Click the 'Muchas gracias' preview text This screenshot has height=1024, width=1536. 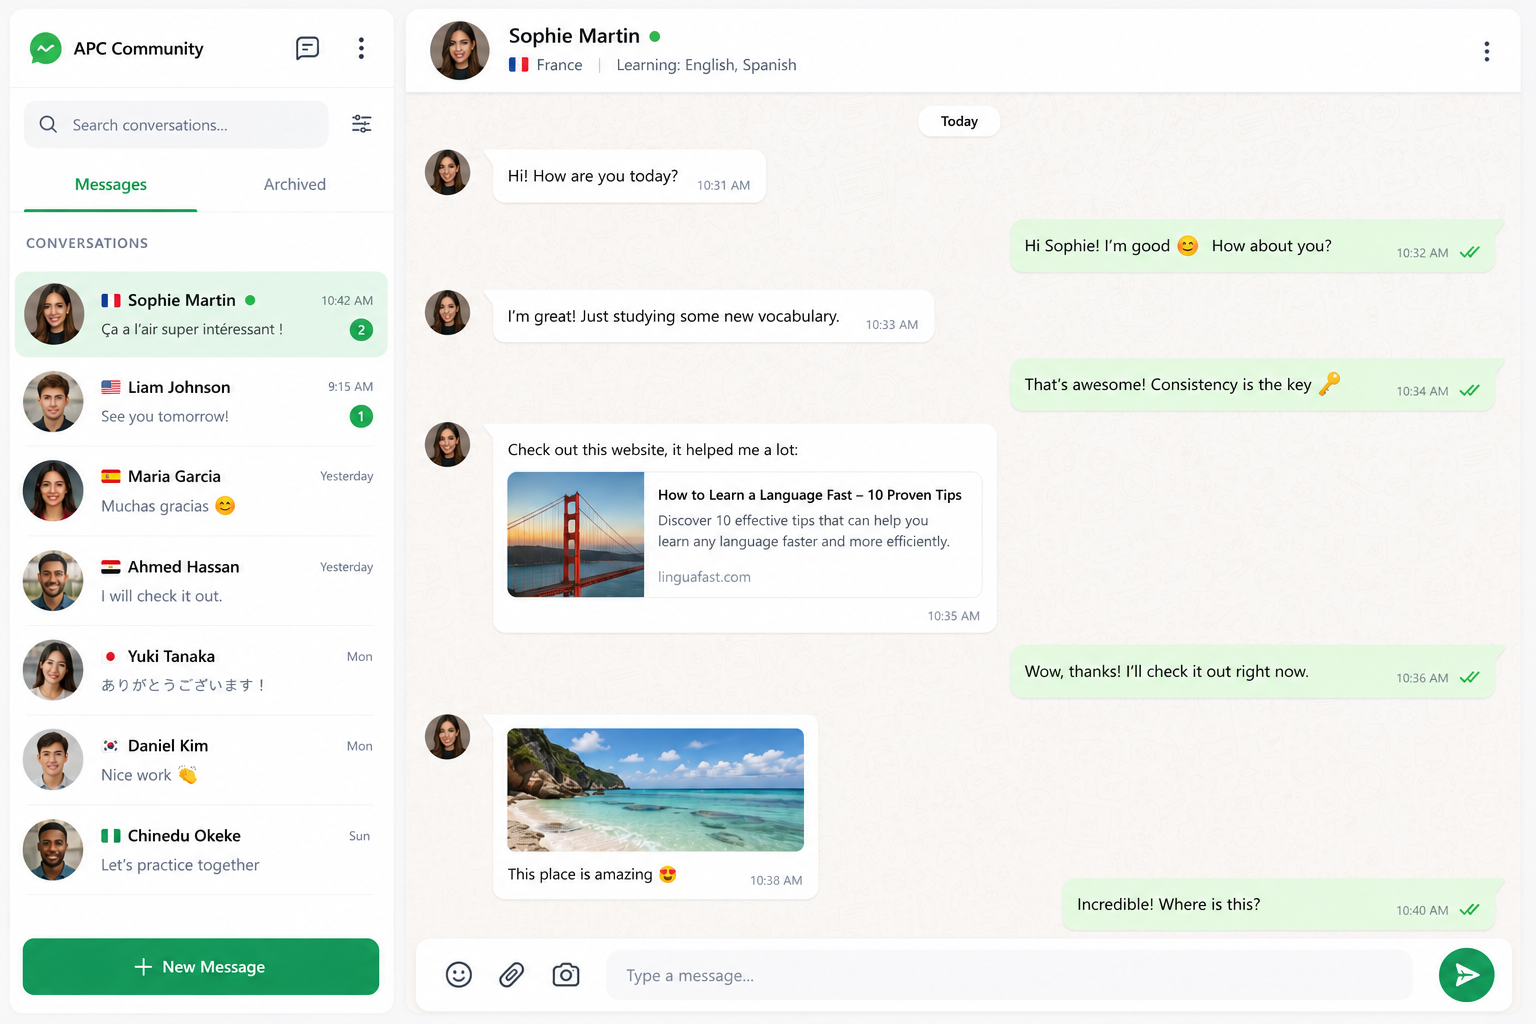click(x=155, y=506)
